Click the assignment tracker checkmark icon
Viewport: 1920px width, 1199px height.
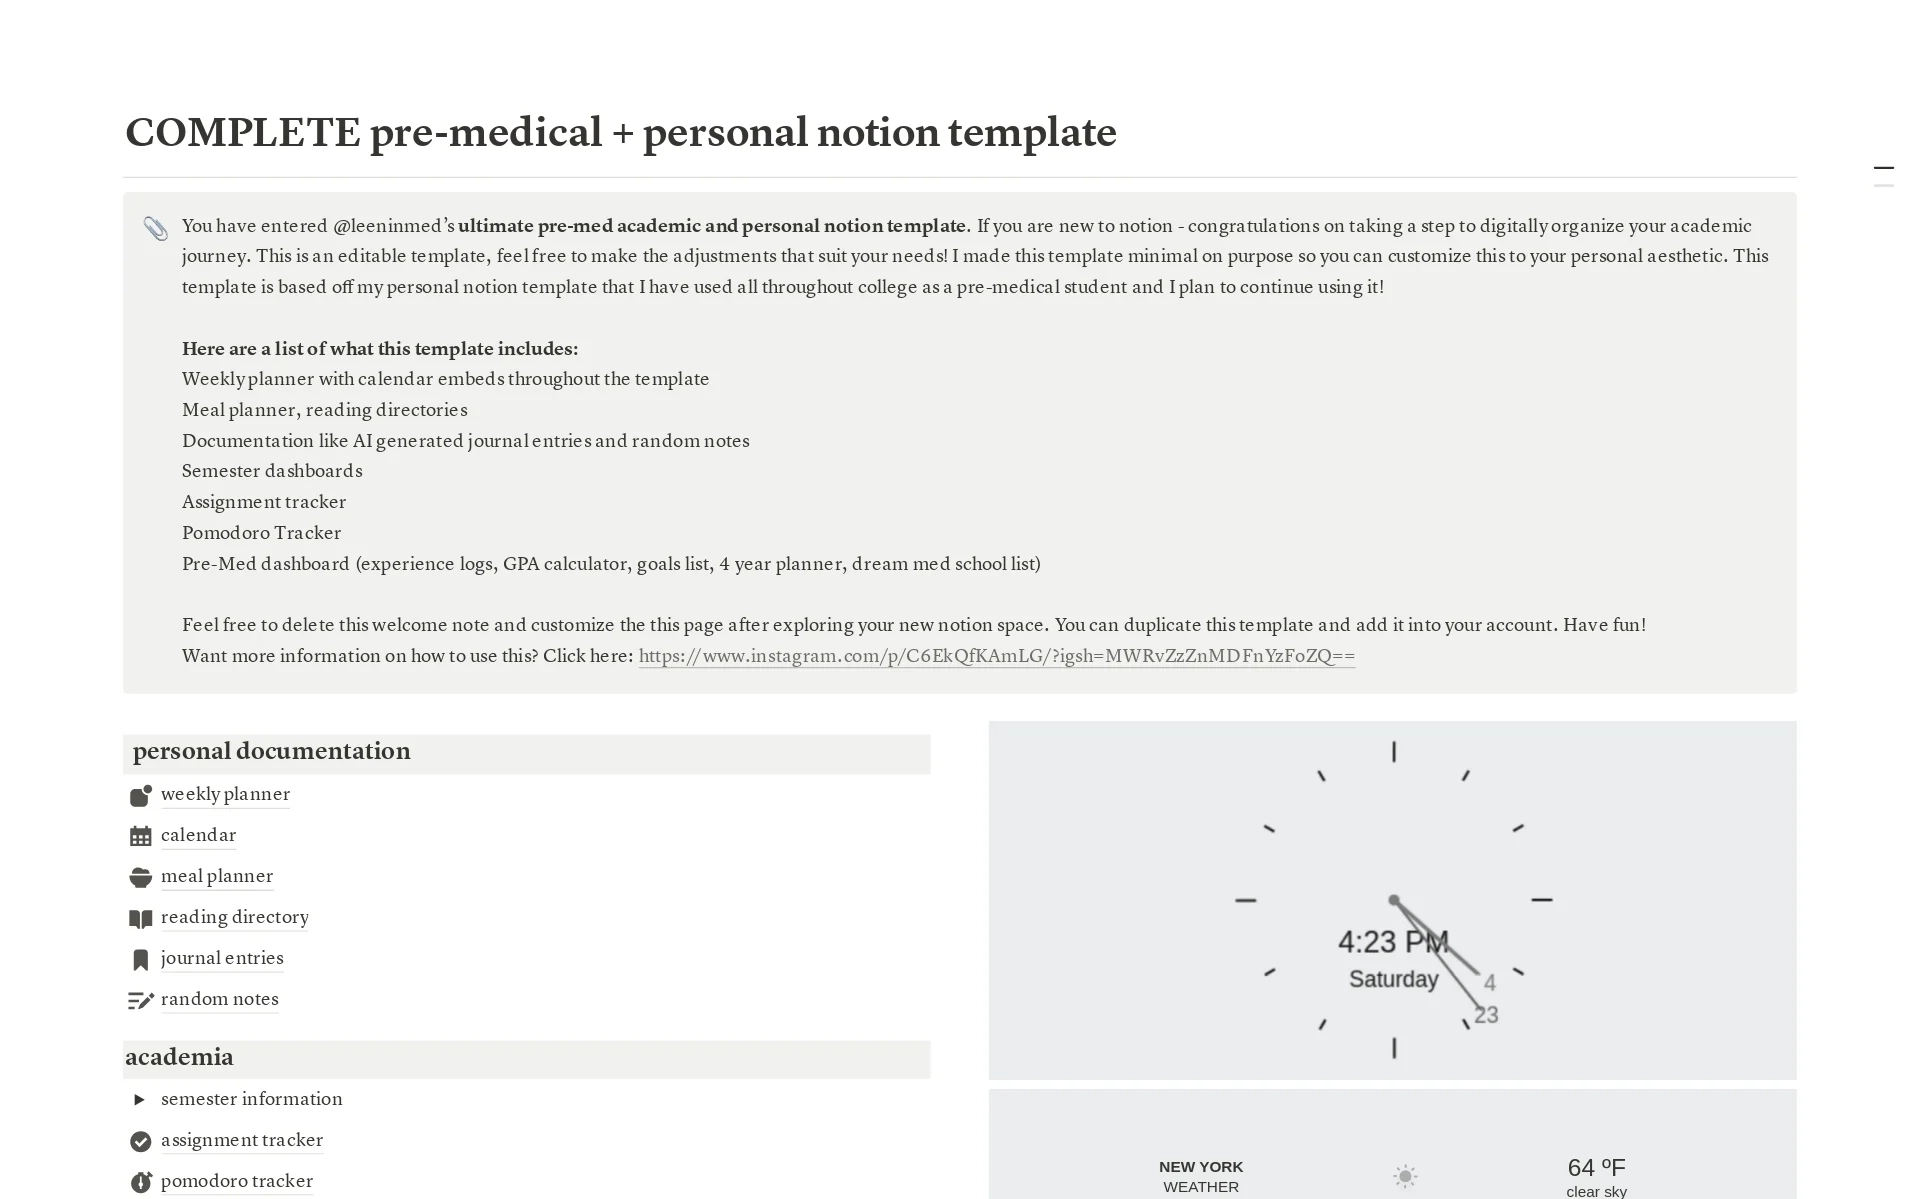140,1141
